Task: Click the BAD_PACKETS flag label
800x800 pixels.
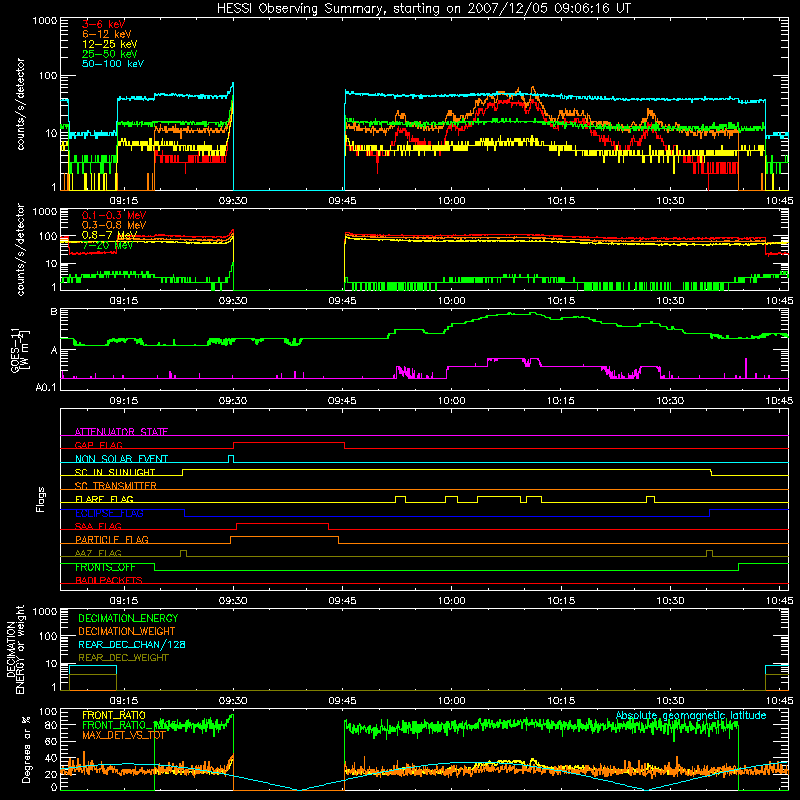Action: (109, 580)
